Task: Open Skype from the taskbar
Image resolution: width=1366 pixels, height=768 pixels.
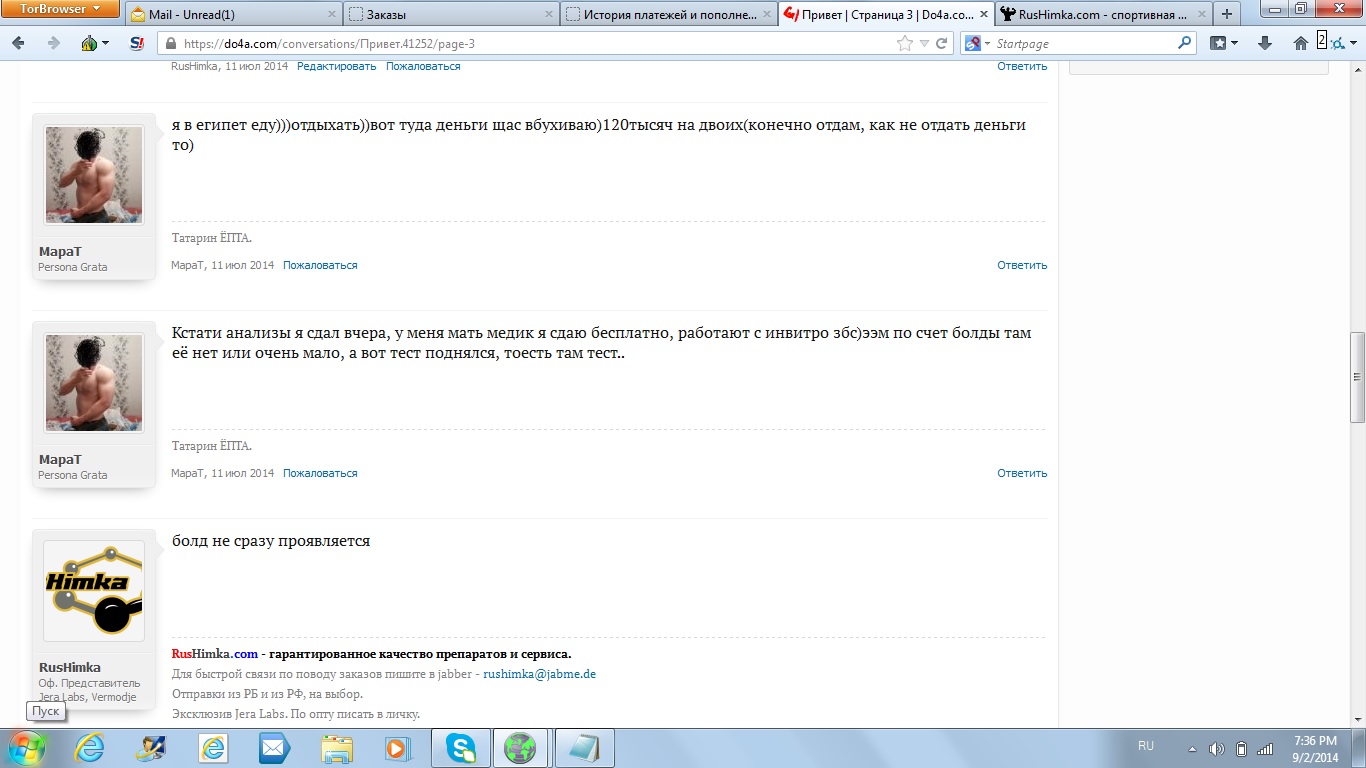Action: [461, 748]
